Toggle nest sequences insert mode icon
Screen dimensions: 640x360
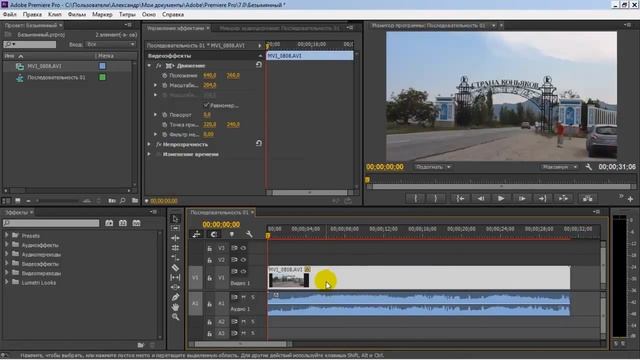click(x=196, y=234)
